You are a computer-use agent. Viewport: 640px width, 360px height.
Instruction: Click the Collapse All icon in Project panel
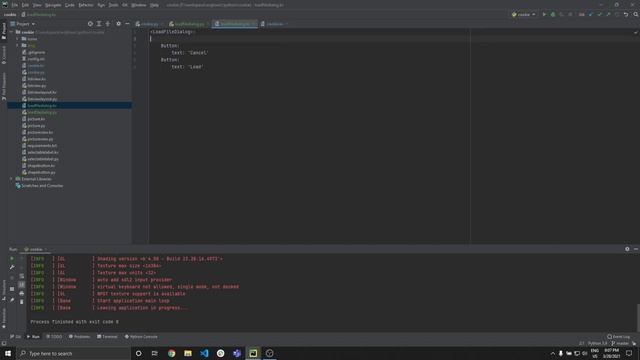[x=108, y=24]
